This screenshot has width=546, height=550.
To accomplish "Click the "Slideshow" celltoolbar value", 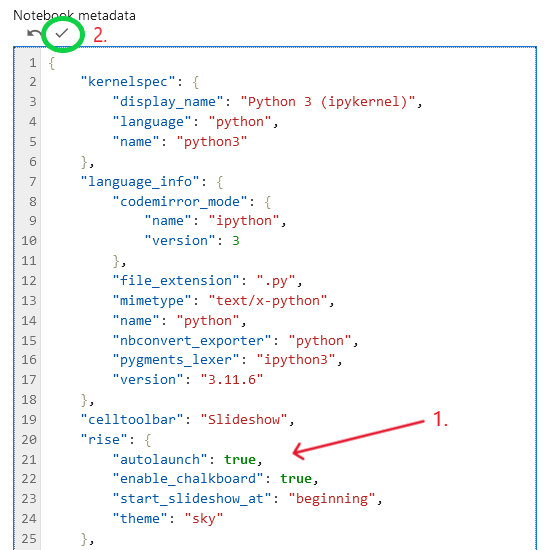I will tap(244, 420).
